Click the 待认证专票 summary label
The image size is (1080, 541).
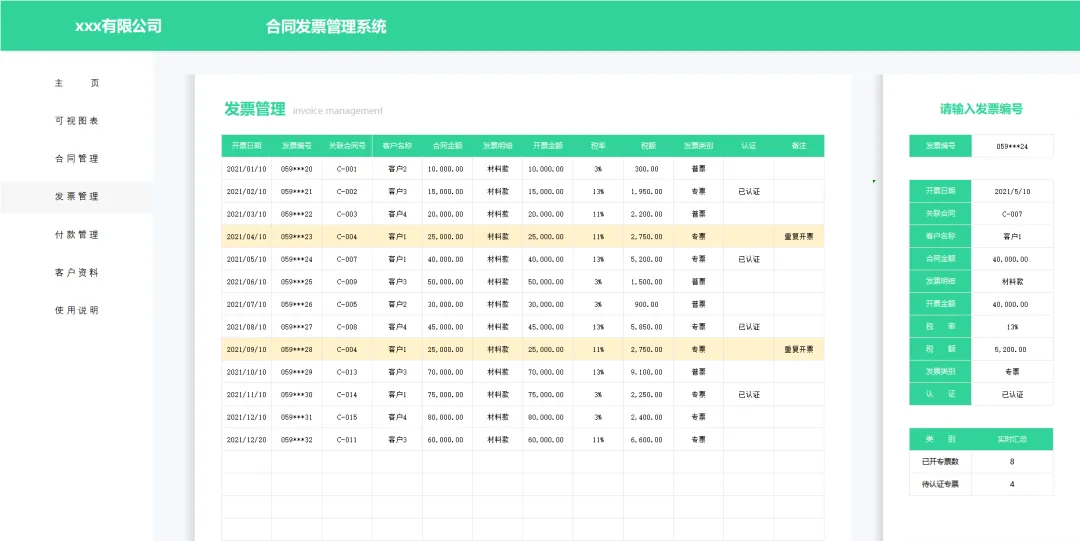click(940, 484)
